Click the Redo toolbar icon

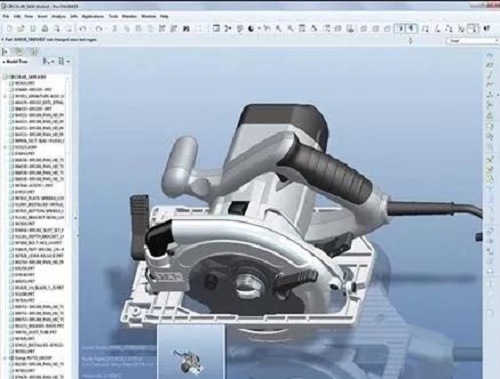[x=99, y=29]
